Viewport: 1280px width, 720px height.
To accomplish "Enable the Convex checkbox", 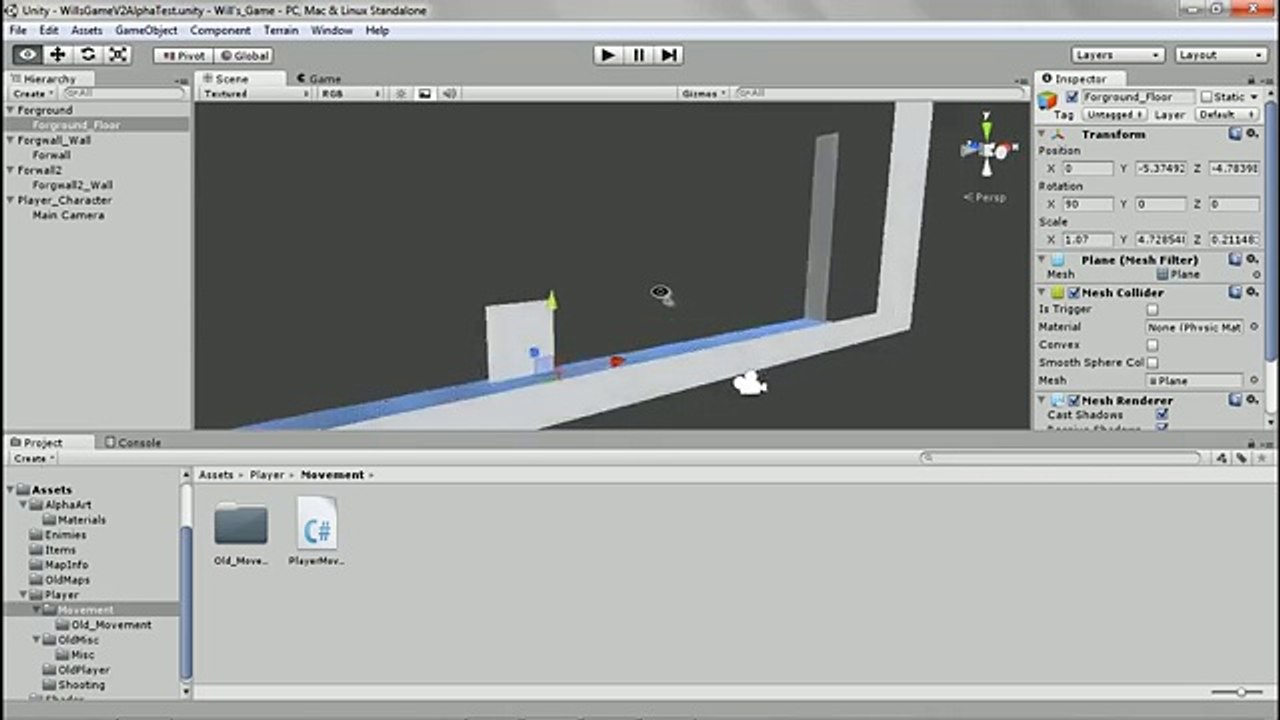I will pyautogui.click(x=1152, y=345).
